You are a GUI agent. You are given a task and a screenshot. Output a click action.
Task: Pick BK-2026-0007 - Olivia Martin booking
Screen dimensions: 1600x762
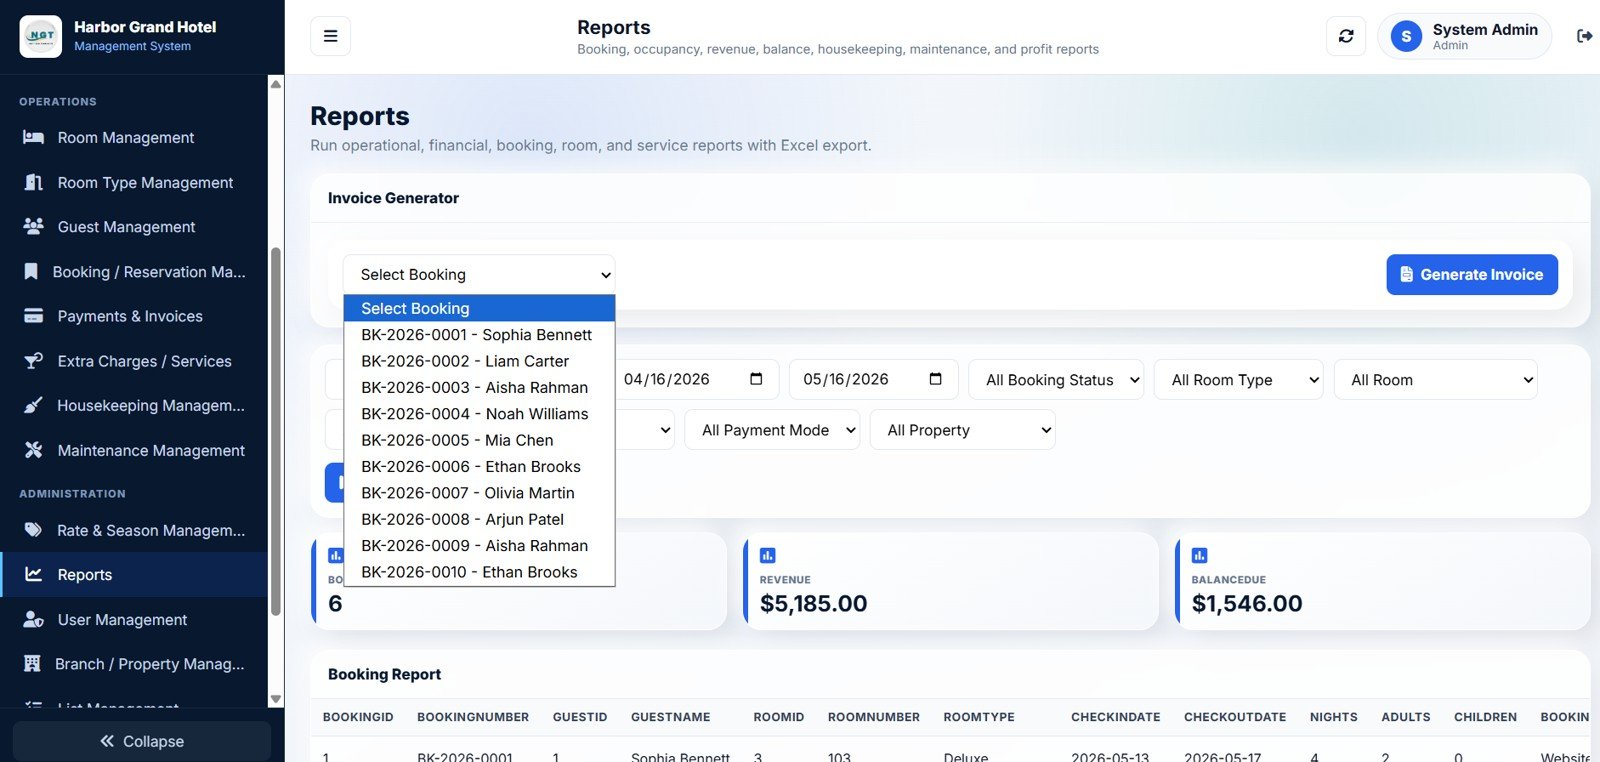tap(479, 493)
